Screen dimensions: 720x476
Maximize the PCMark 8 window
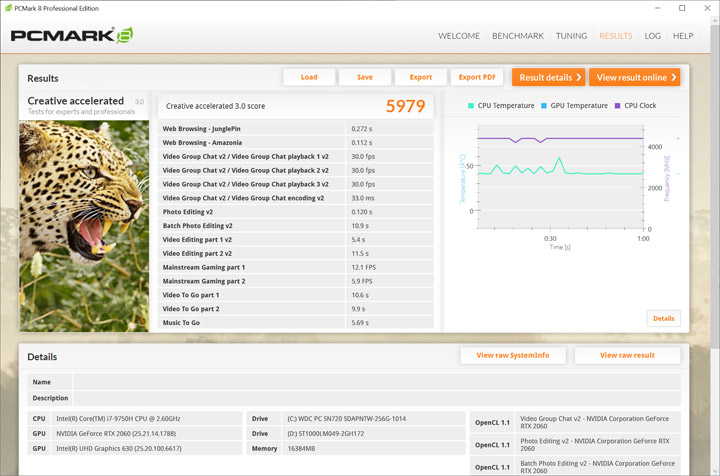click(x=682, y=8)
